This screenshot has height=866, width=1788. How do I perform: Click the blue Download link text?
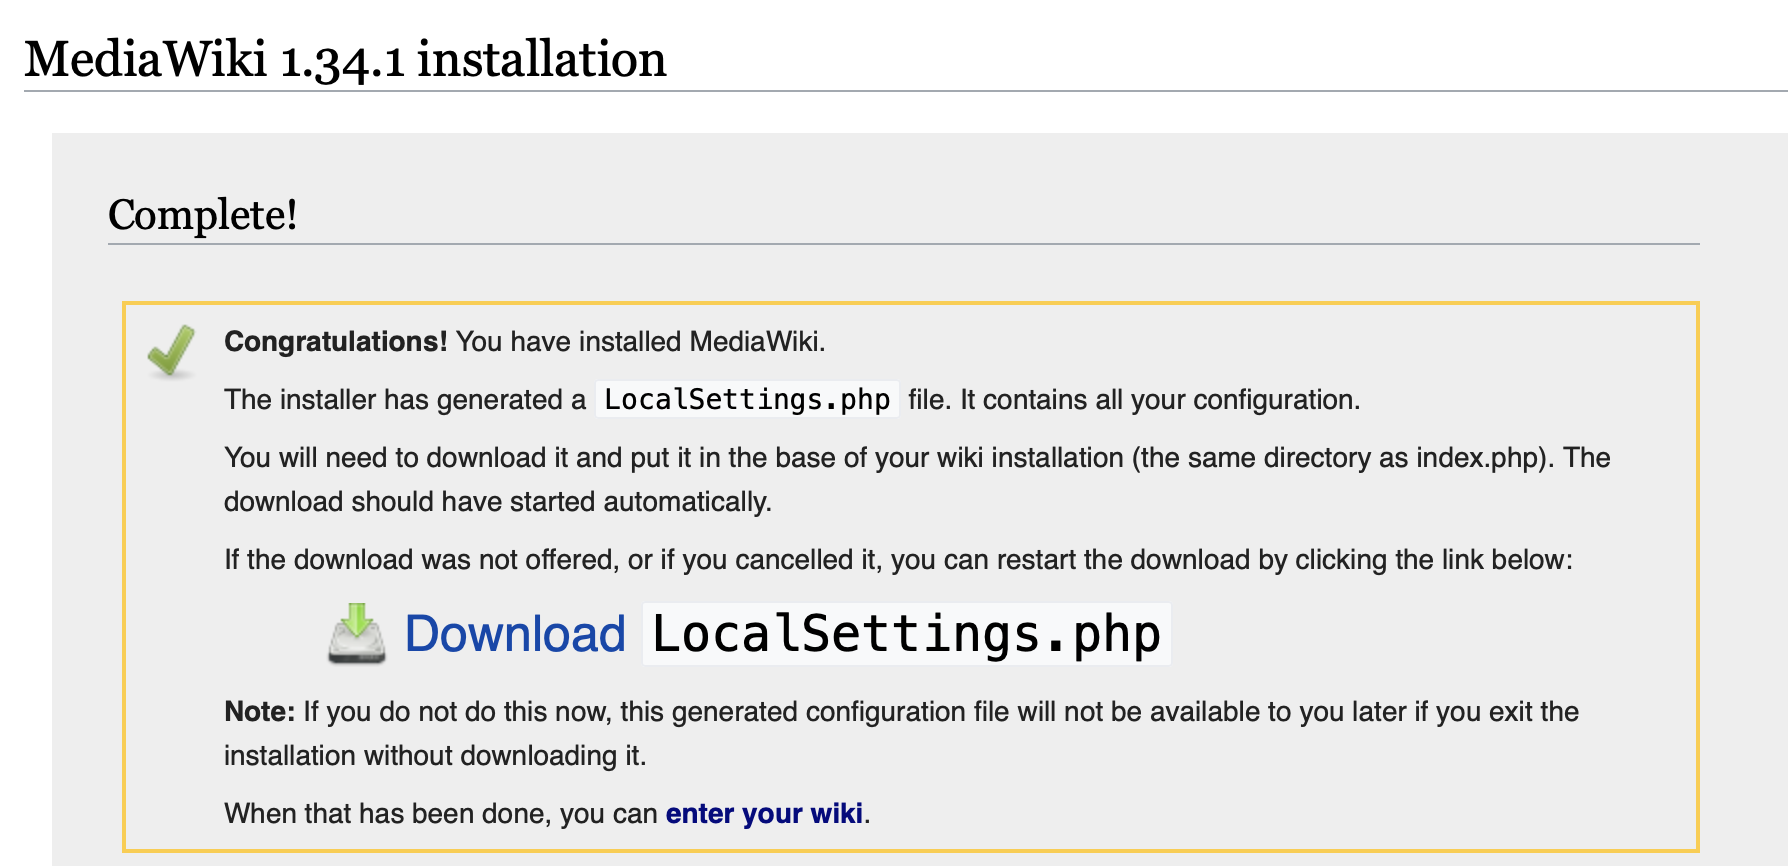[515, 634]
